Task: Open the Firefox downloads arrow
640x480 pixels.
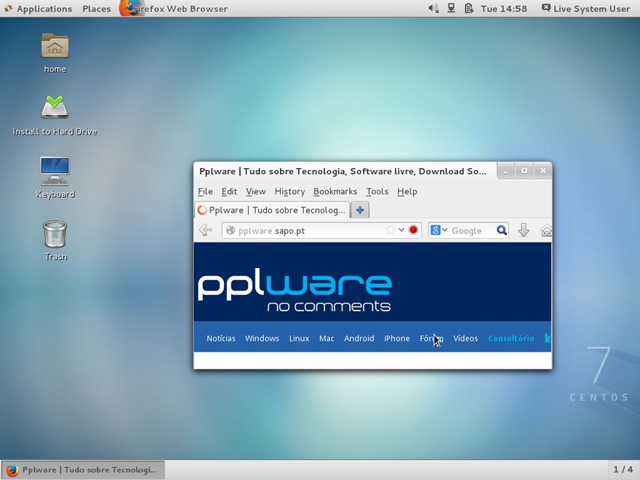Action: click(523, 230)
